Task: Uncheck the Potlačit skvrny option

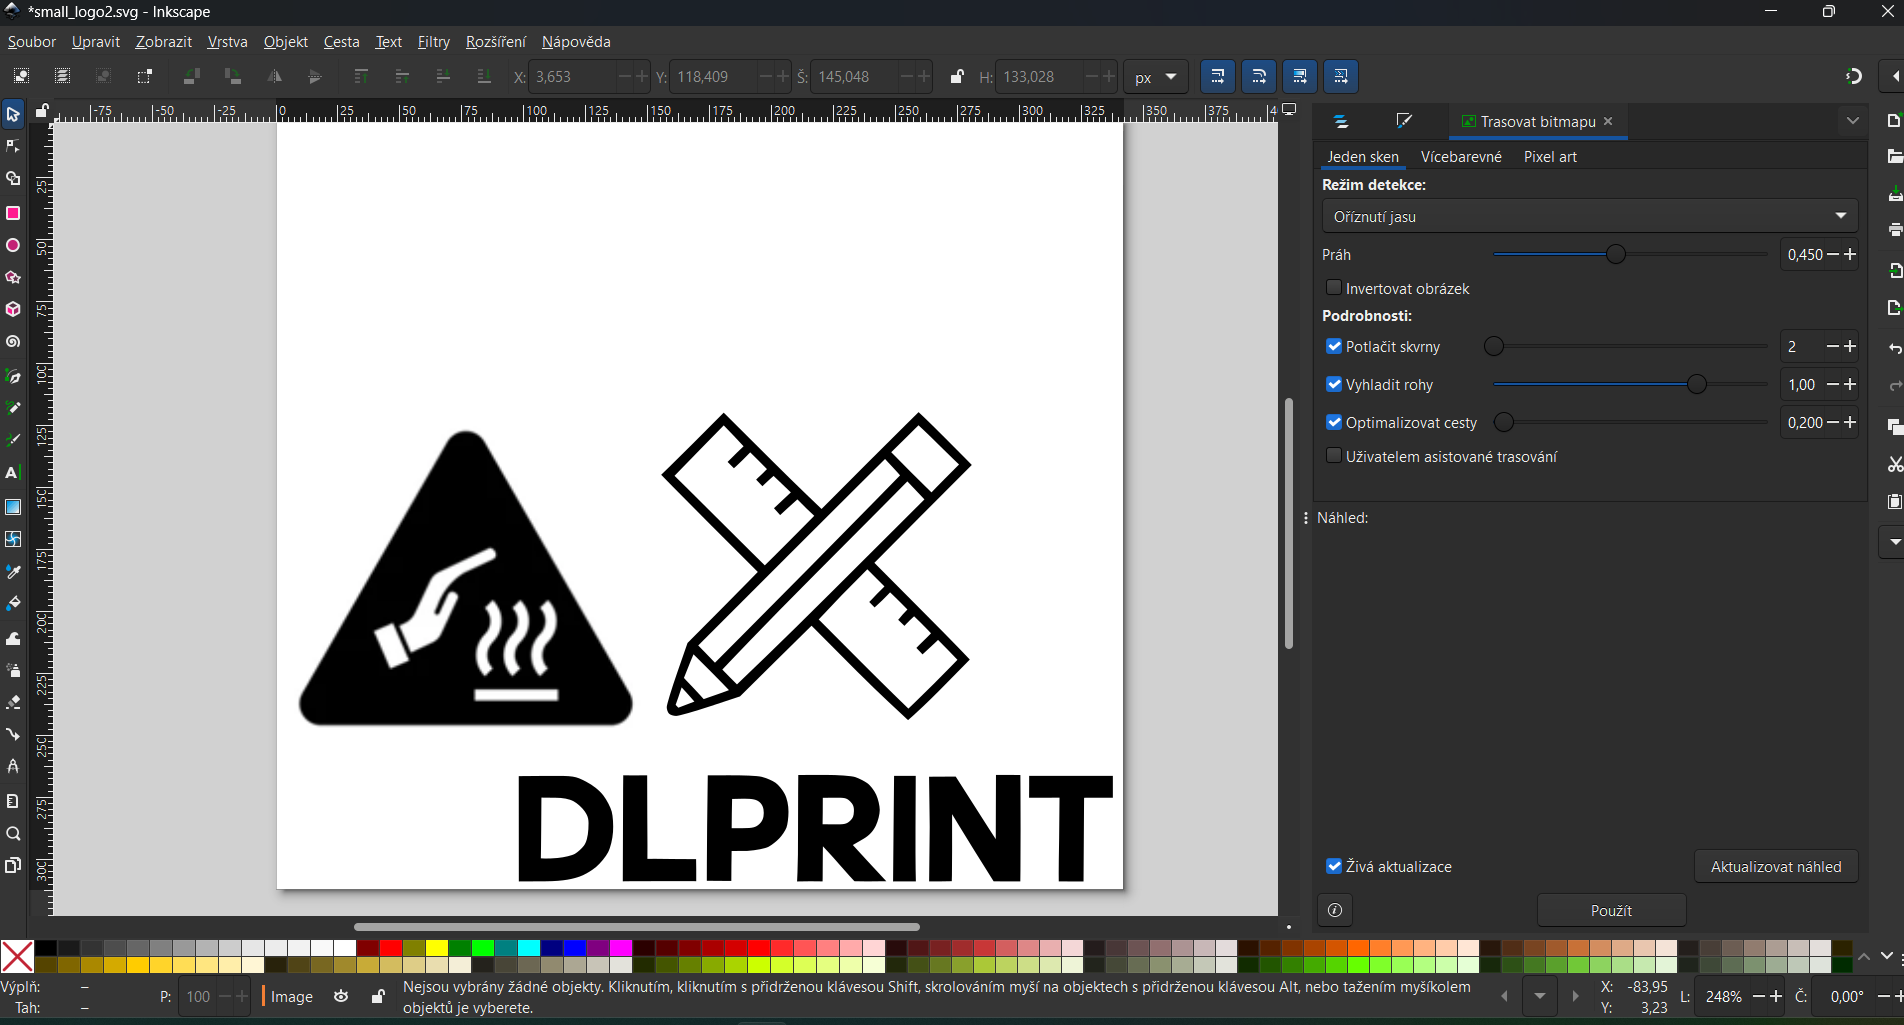Action: [1333, 346]
